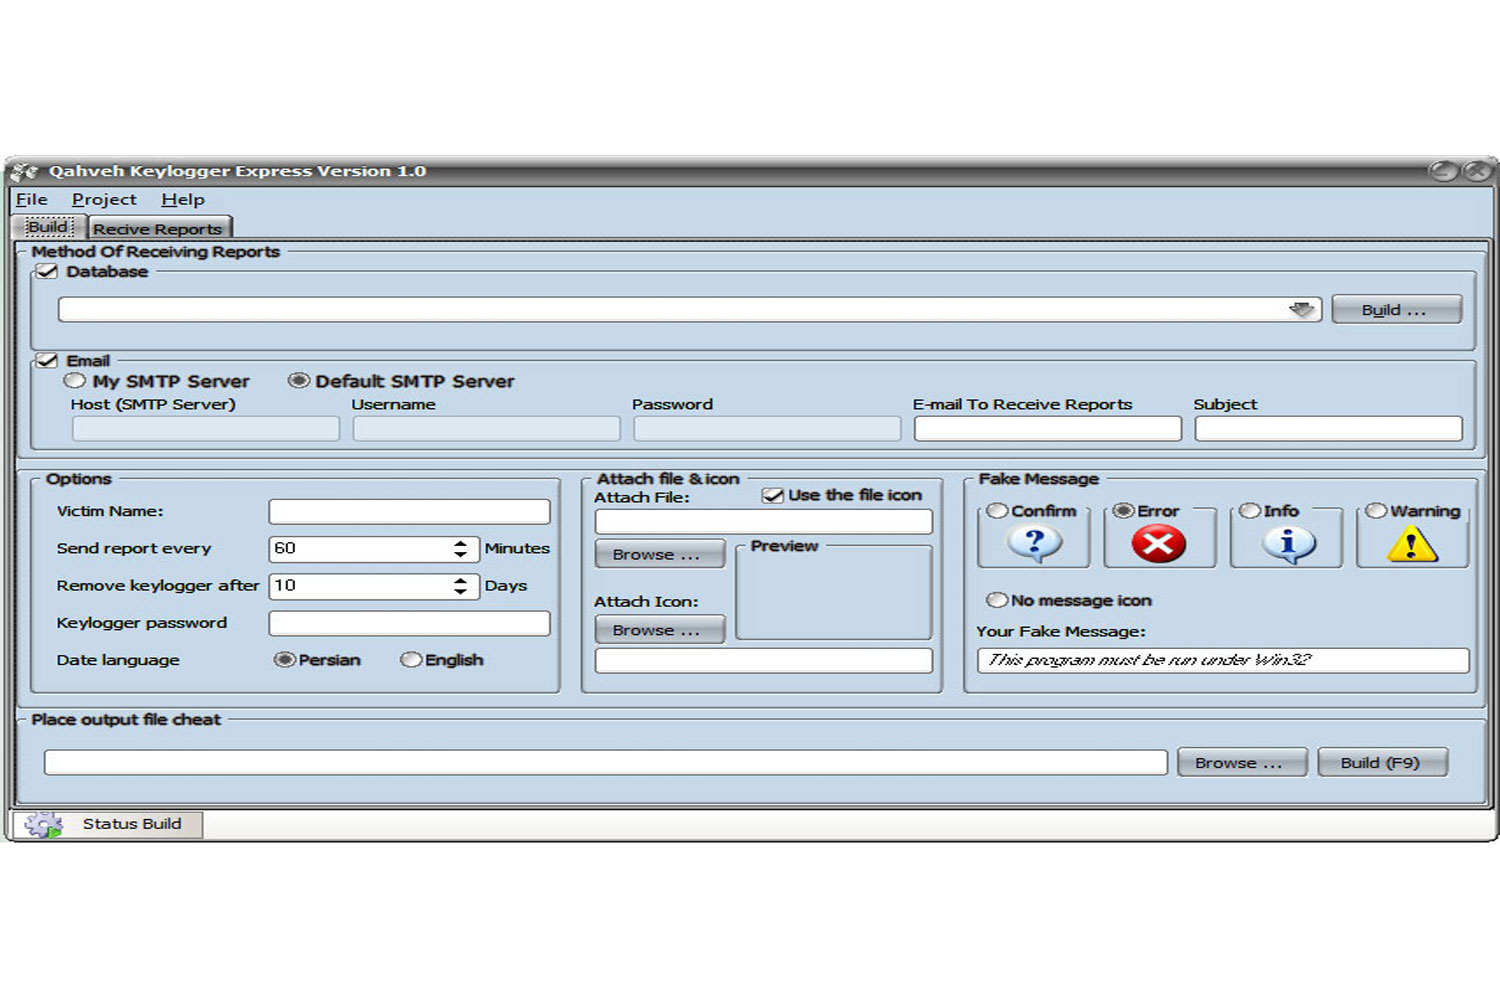Decrease the Remove keylogger after days value

[x=460, y=592]
